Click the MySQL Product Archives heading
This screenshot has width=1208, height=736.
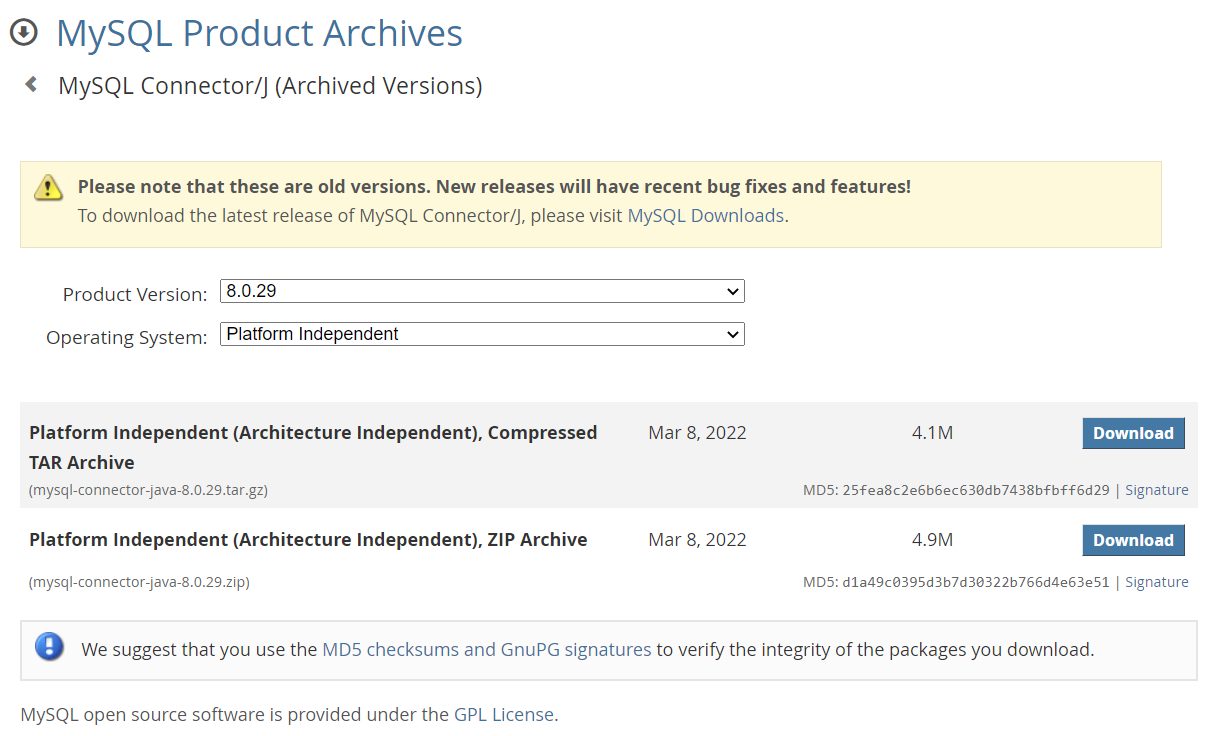coord(259,33)
